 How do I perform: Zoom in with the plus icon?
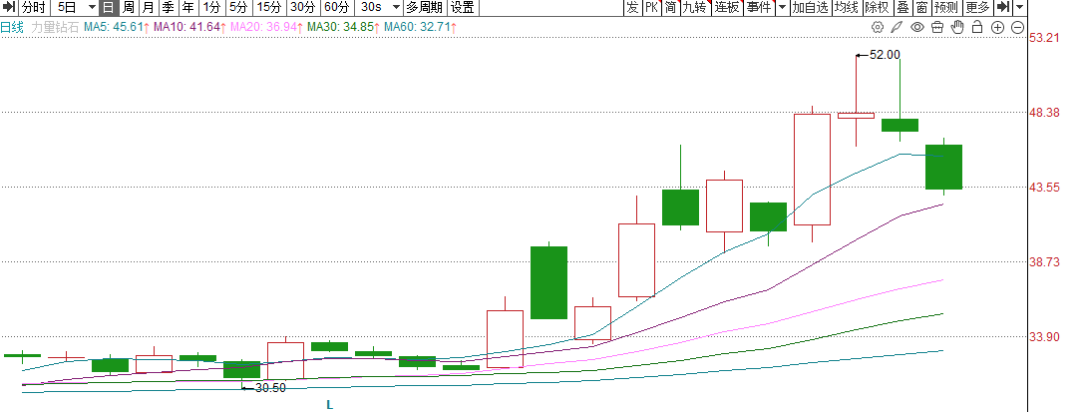tap(997, 27)
